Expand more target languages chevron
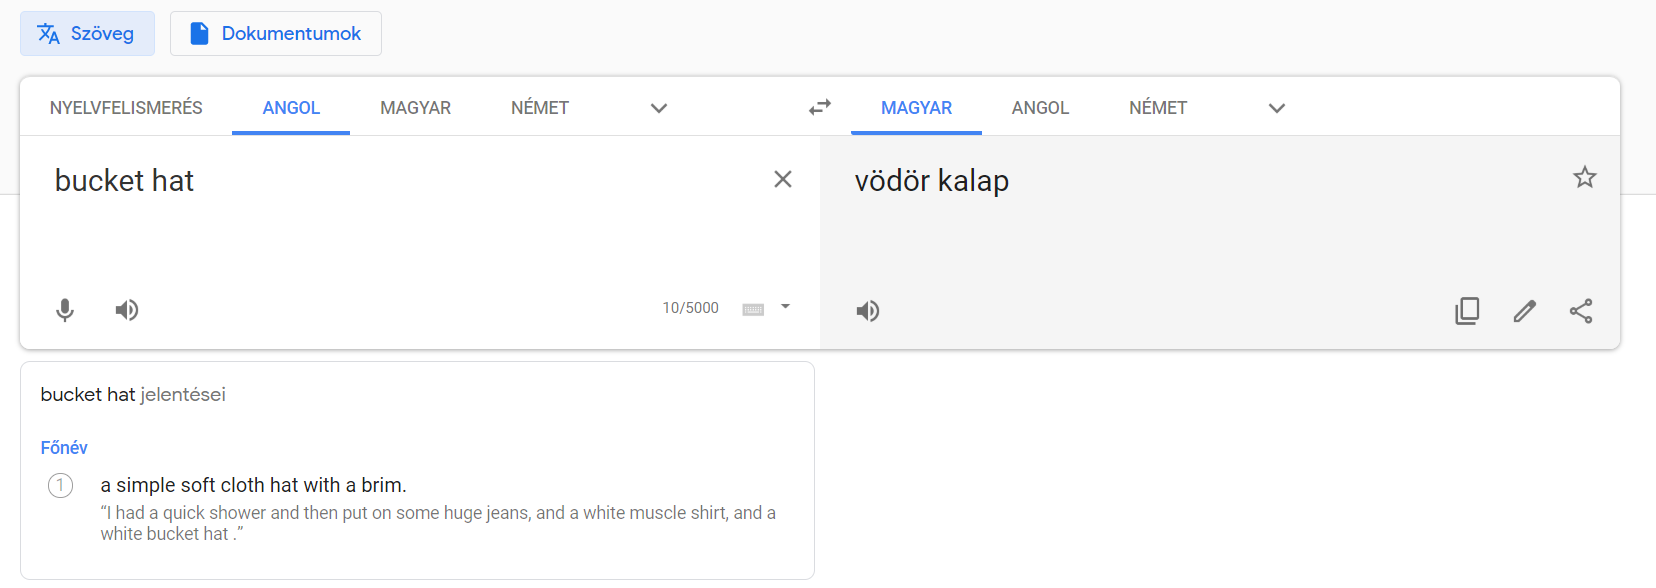 pyautogui.click(x=1277, y=108)
